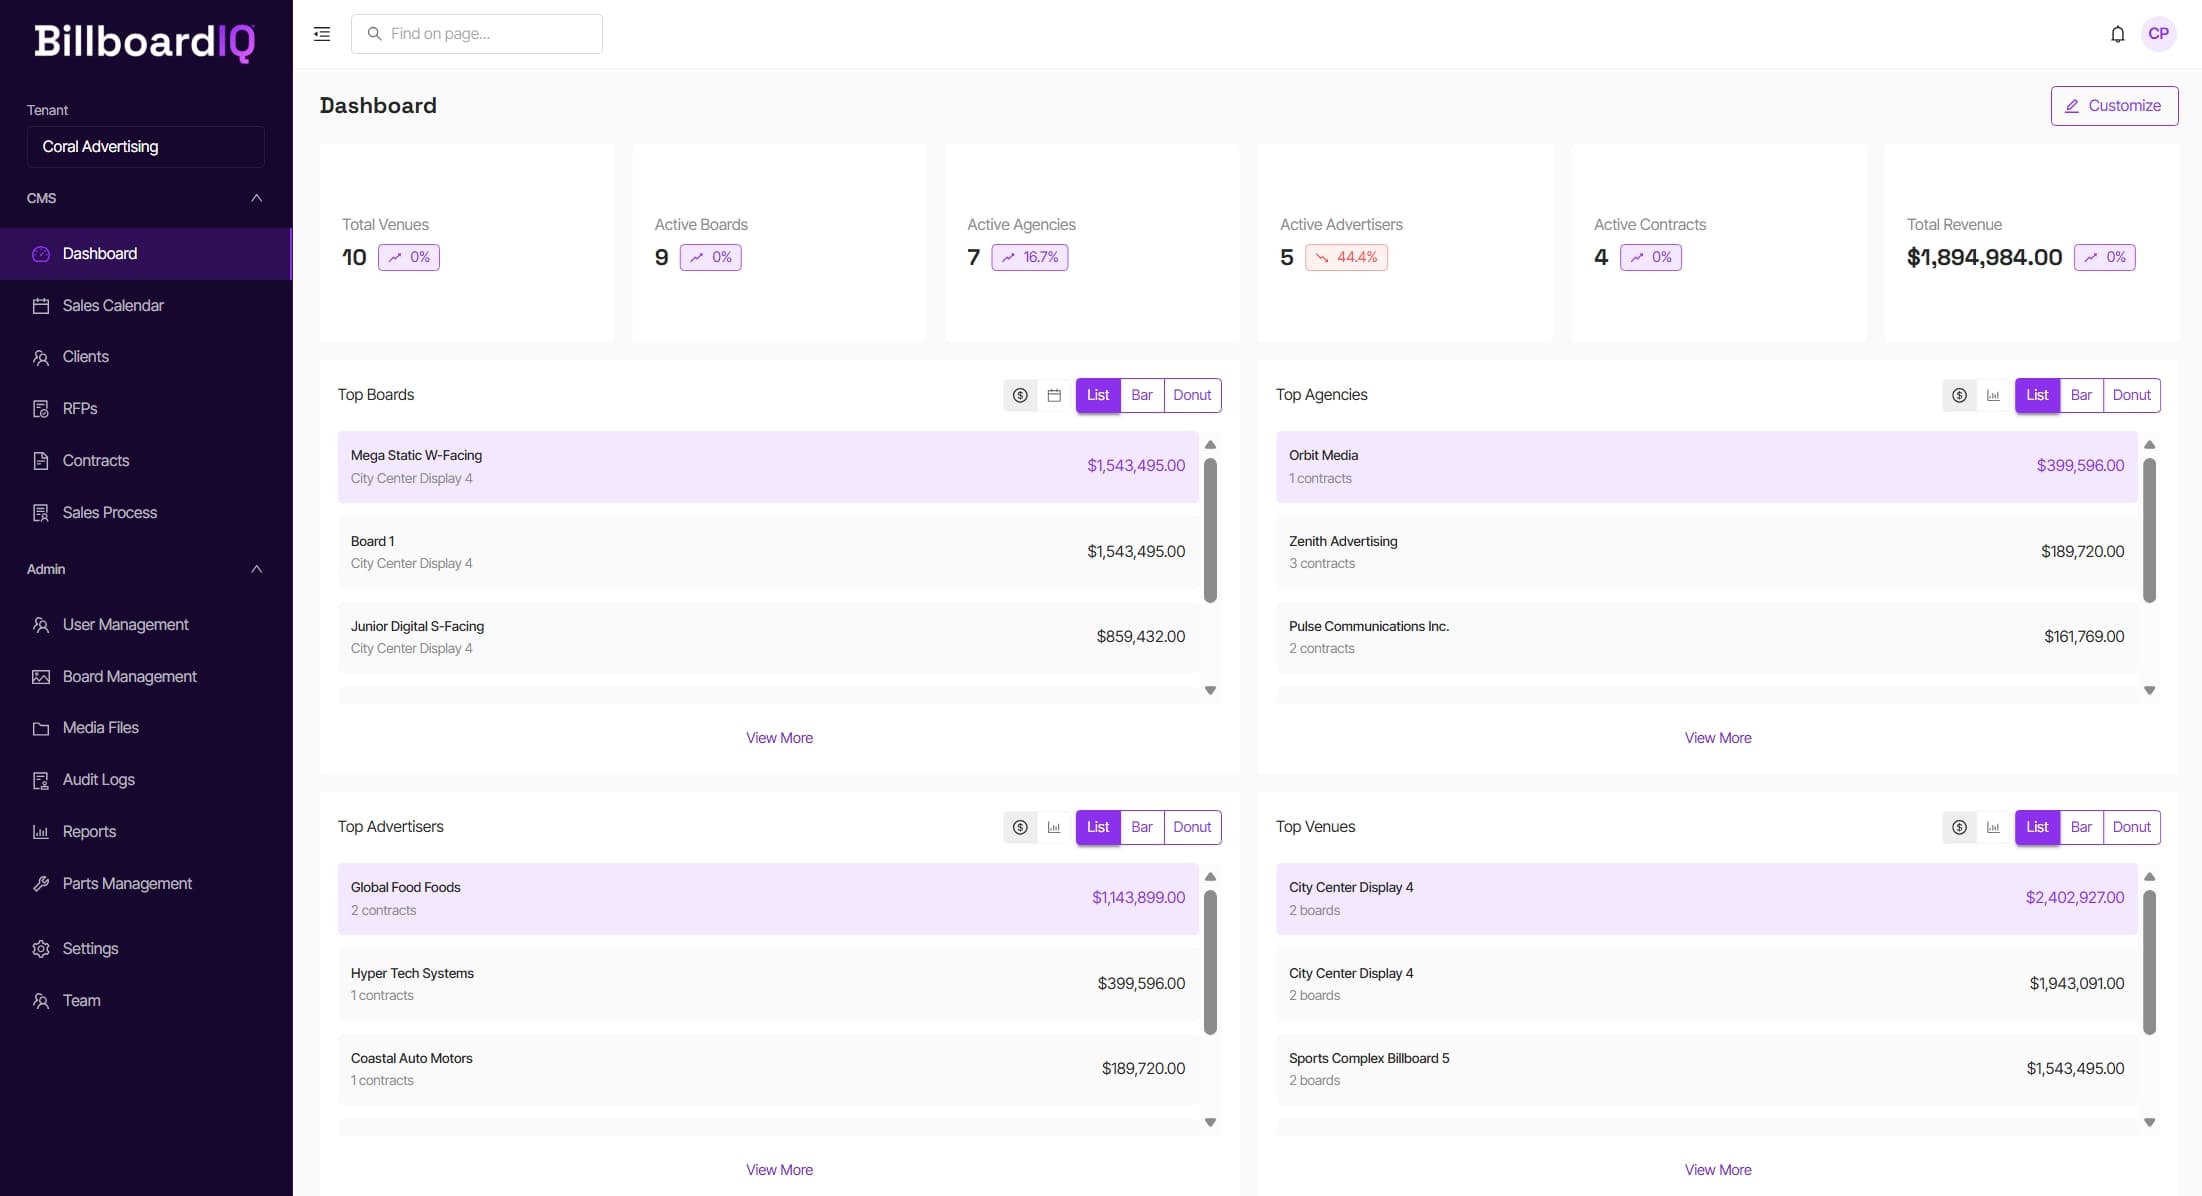Switch Top Agencies to Bar view

pos(2081,395)
